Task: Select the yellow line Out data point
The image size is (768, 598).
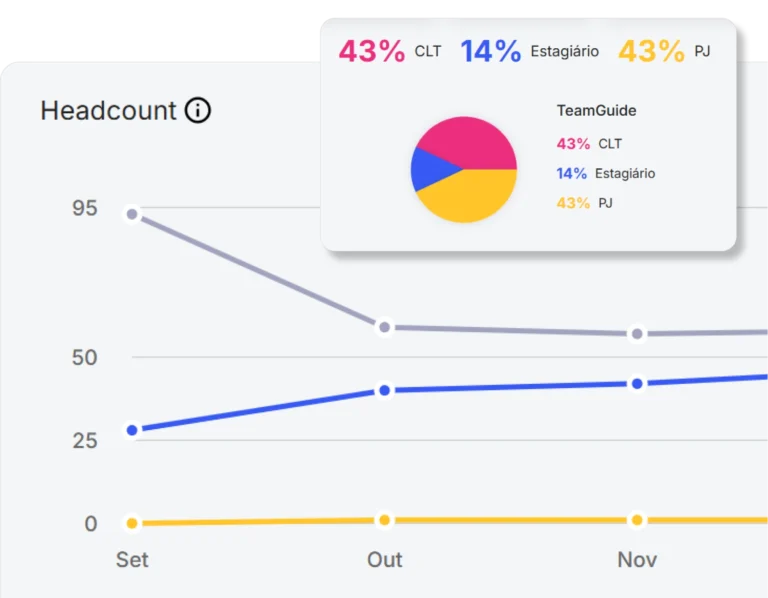Action: pyautogui.click(x=384, y=520)
